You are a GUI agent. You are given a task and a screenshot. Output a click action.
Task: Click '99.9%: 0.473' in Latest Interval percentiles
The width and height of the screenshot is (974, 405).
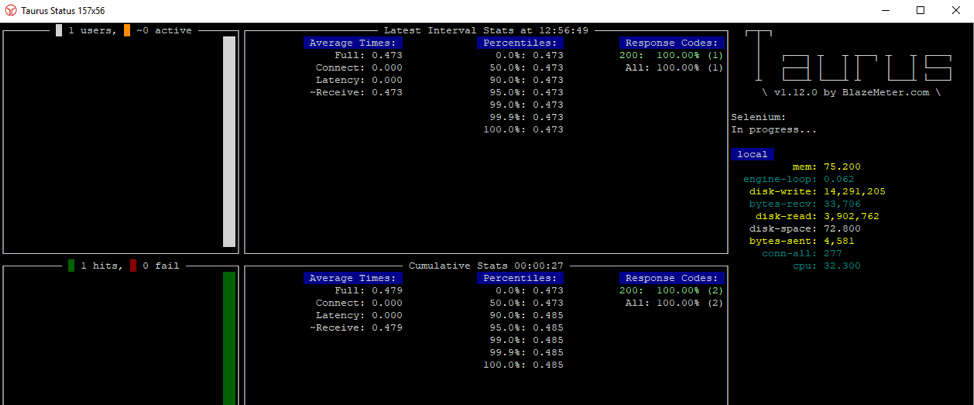[x=526, y=117]
